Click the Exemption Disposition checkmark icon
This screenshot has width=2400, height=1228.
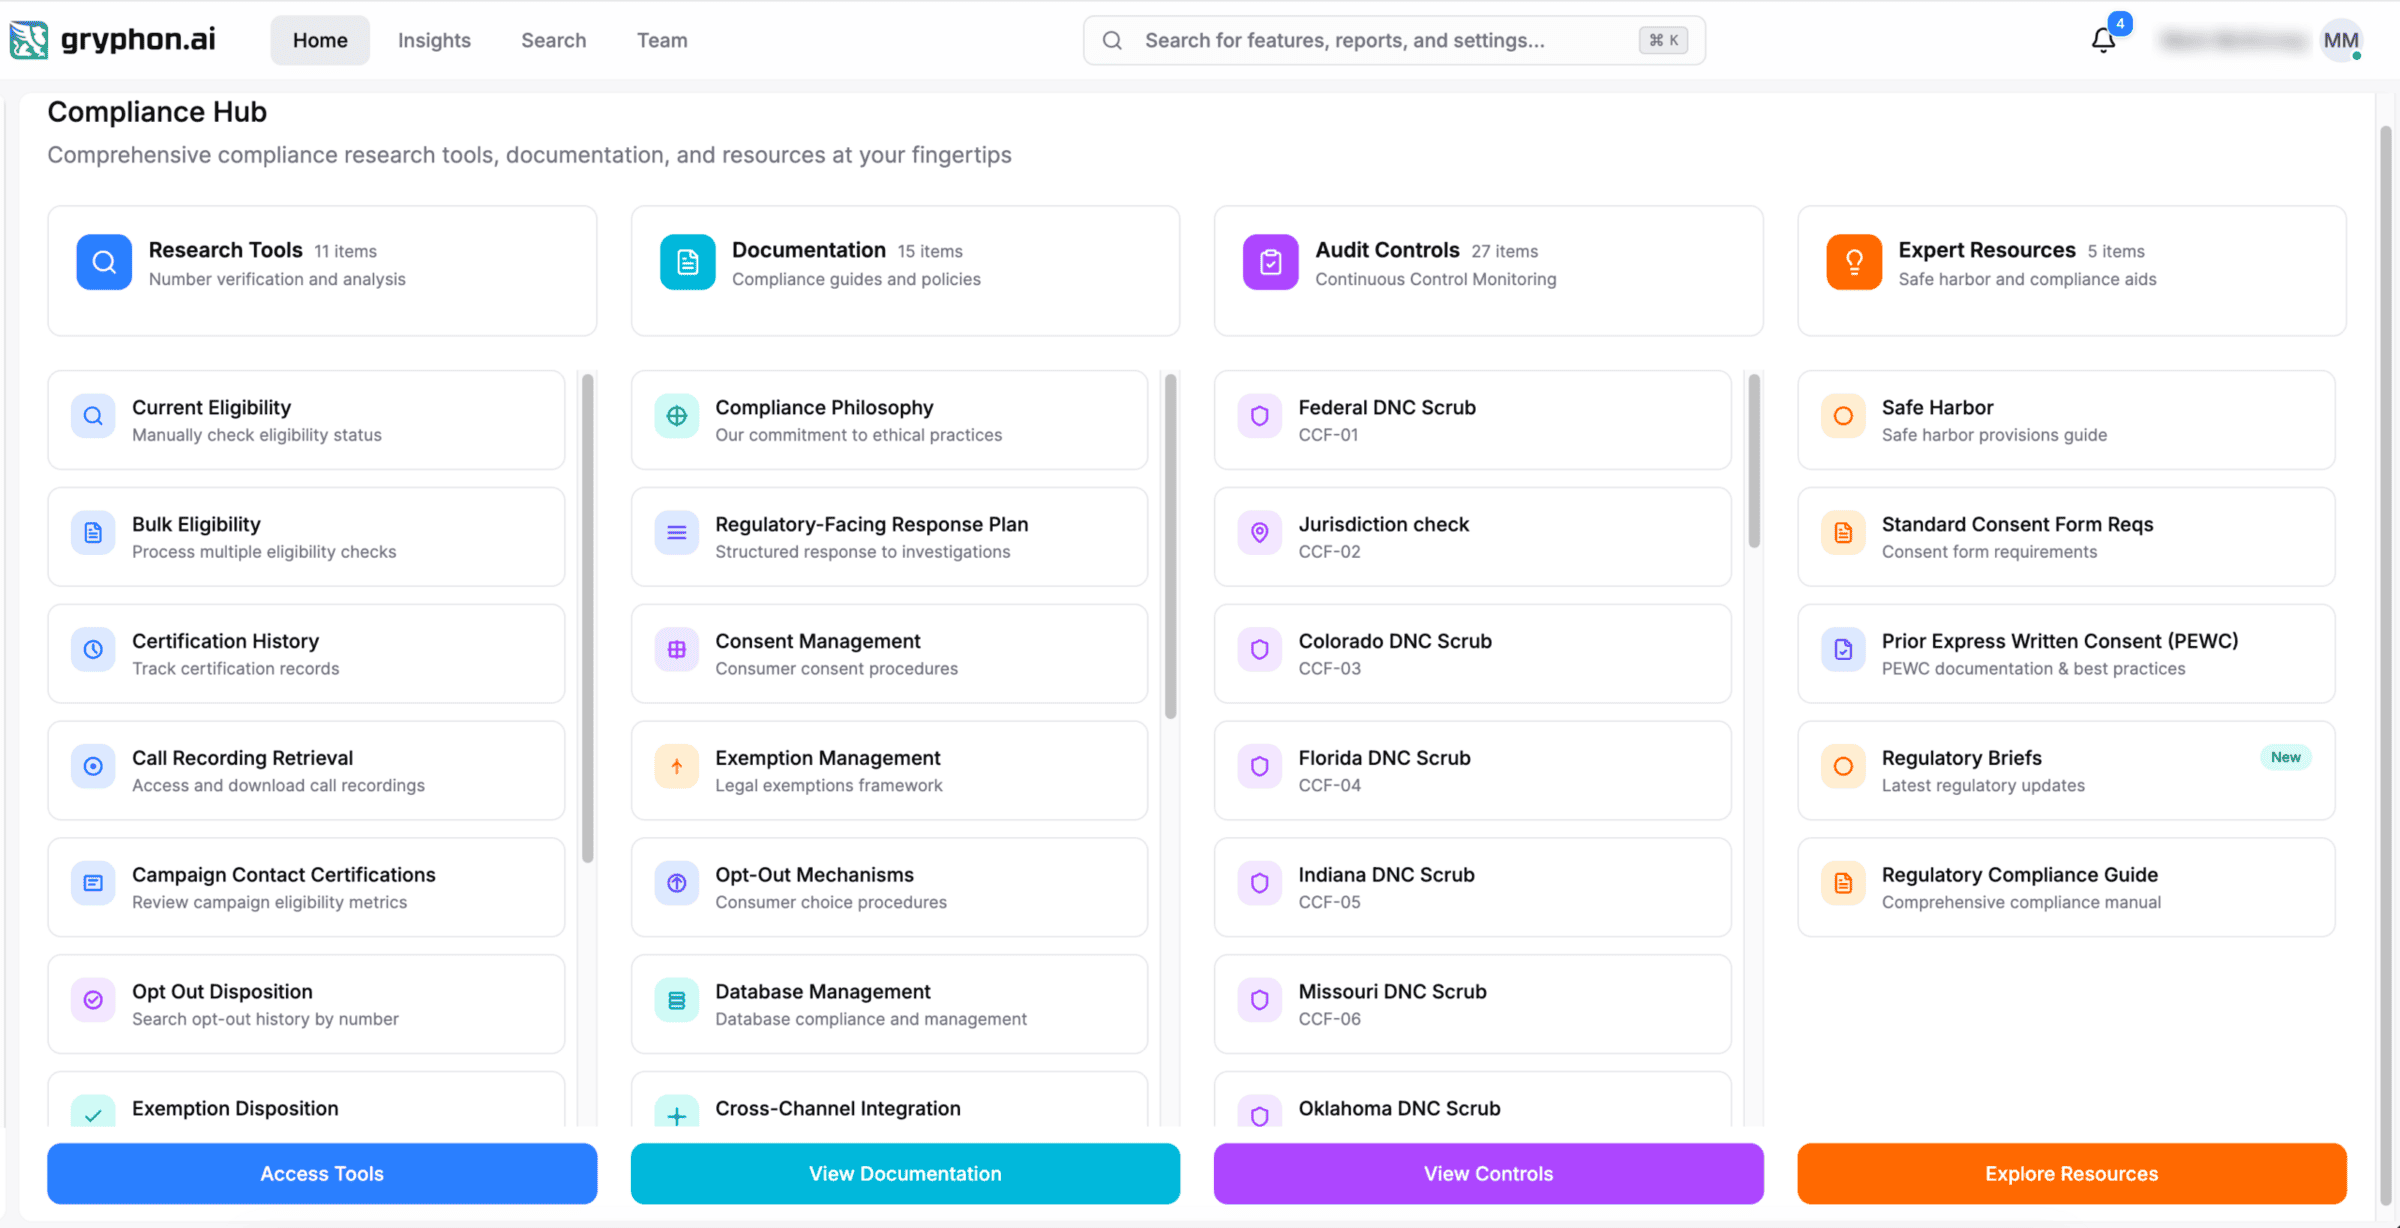pos(93,1114)
